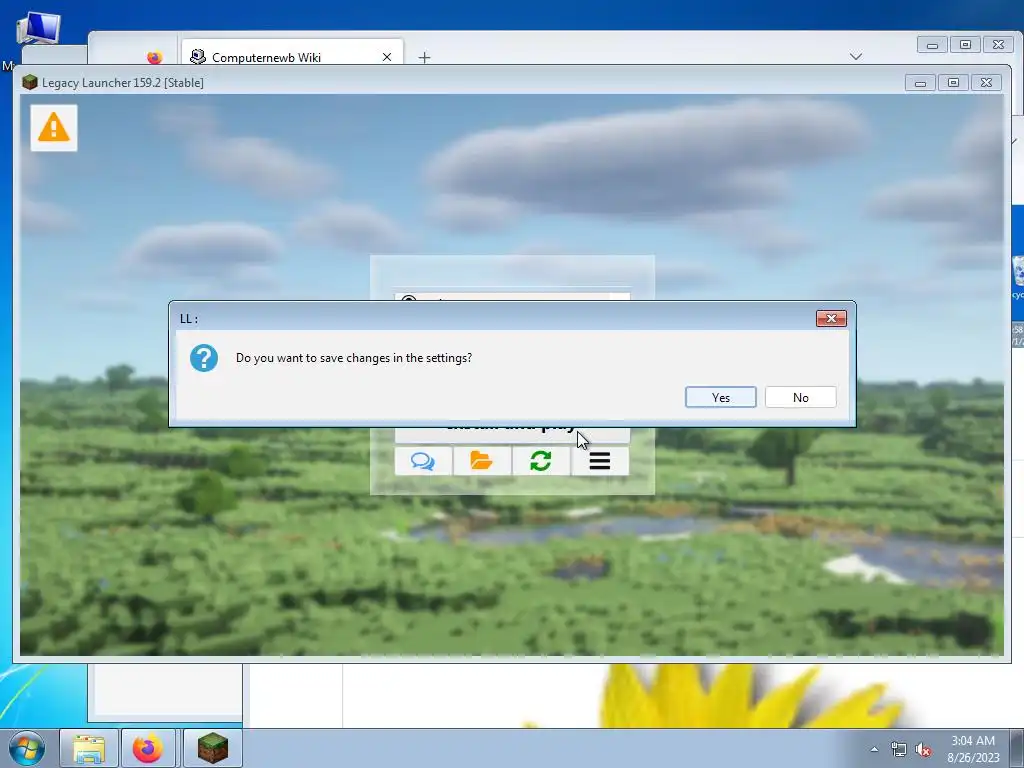Click the blue question mark dialog icon
Viewport: 1024px width, 768px height.
coord(204,358)
